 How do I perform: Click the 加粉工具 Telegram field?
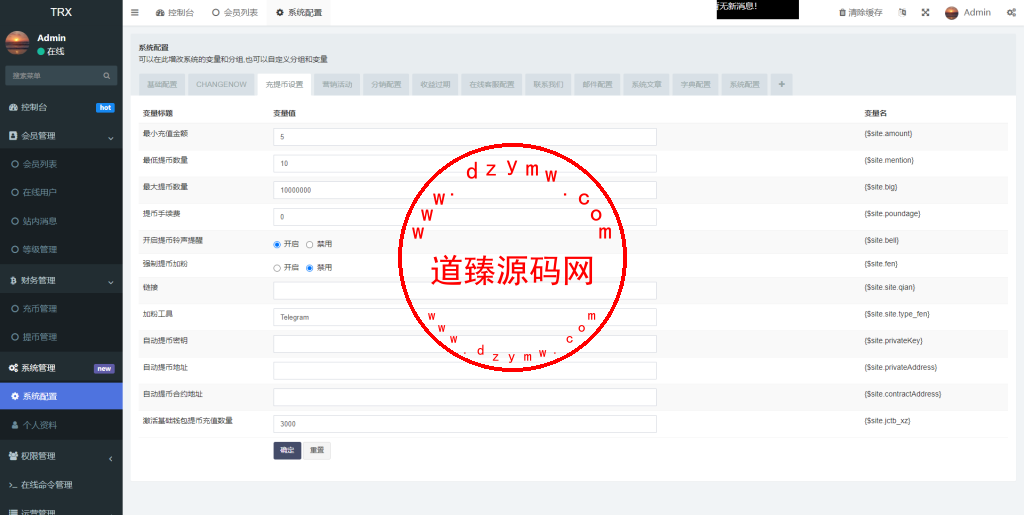(x=465, y=317)
